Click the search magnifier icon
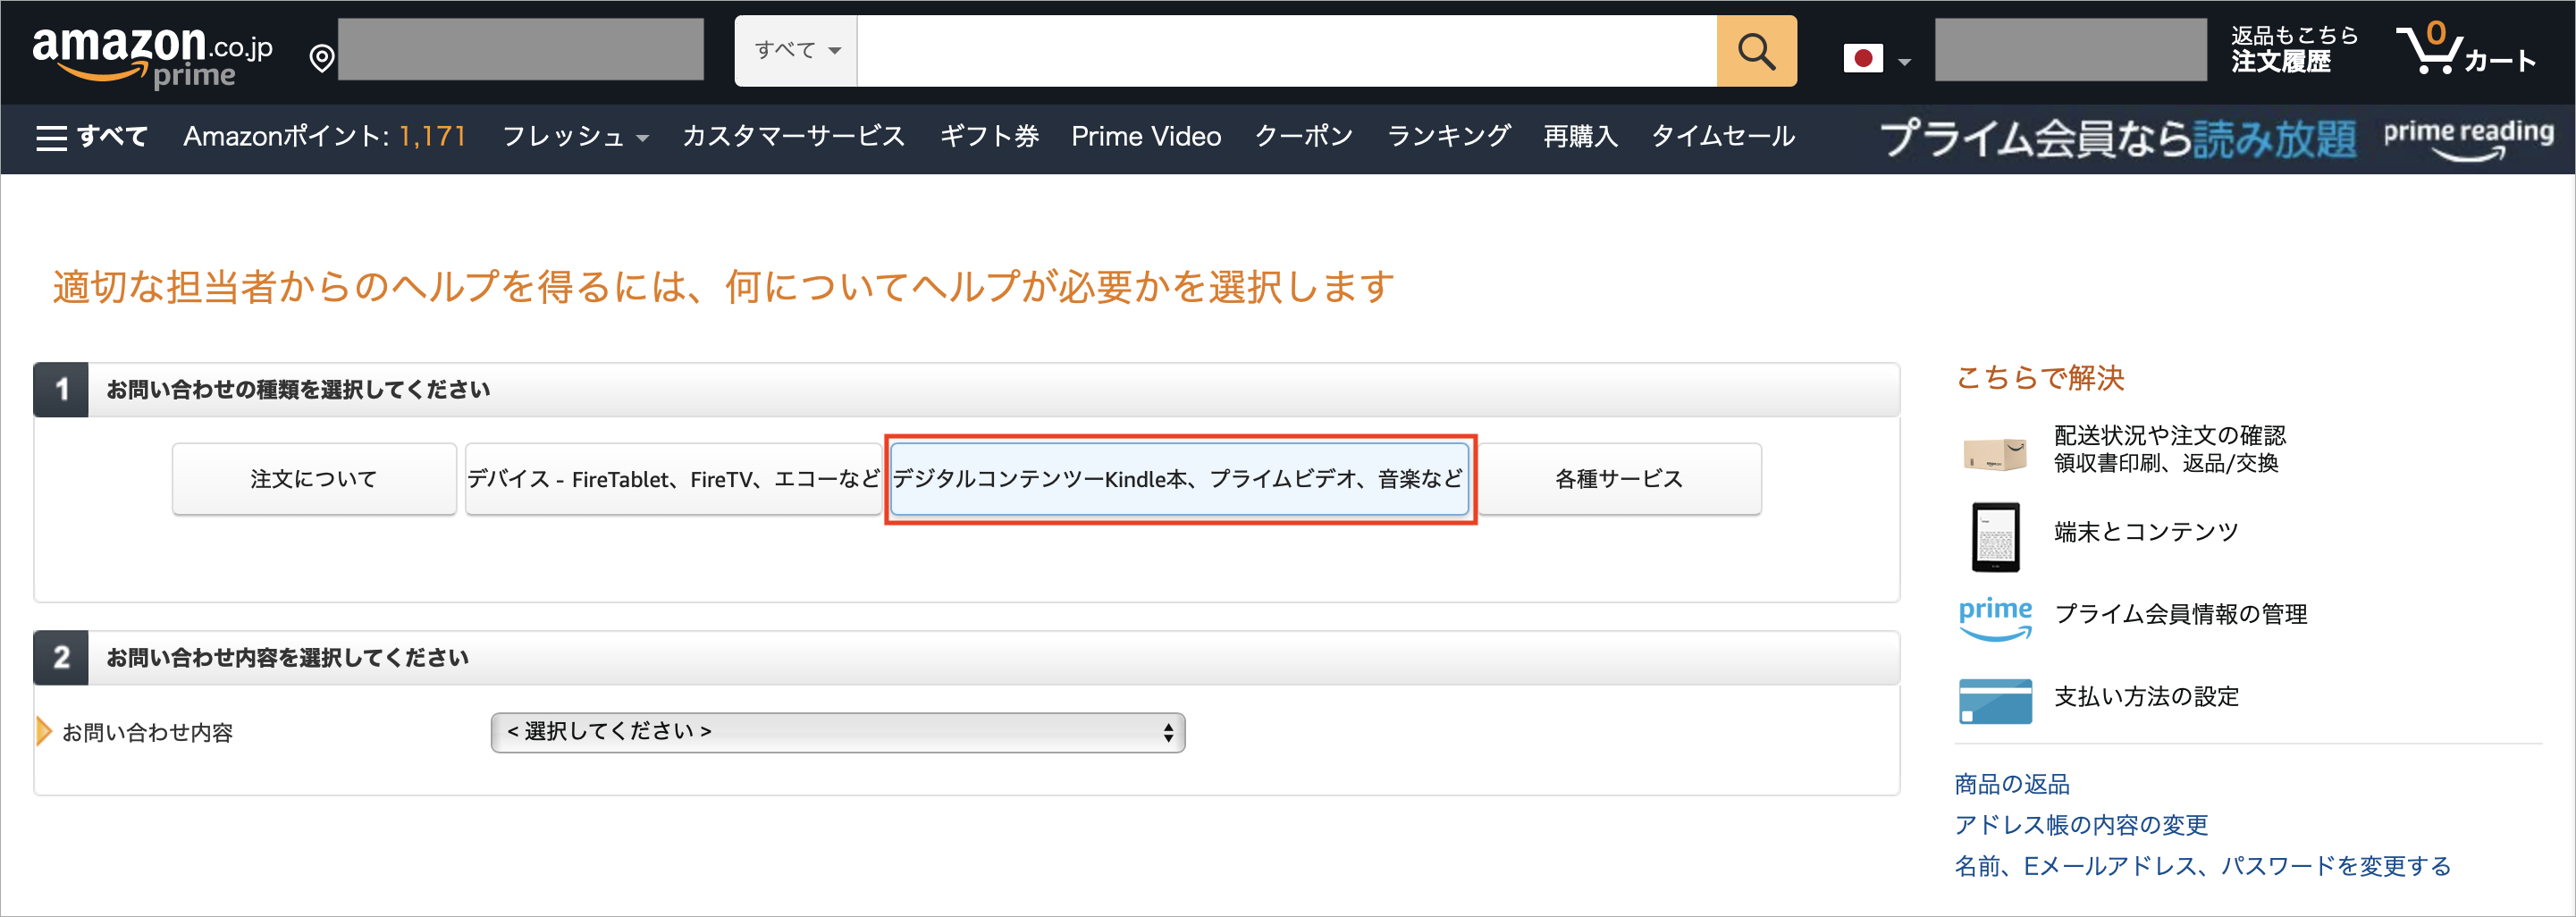This screenshot has height=917, width=2576. tap(1756, 50)
